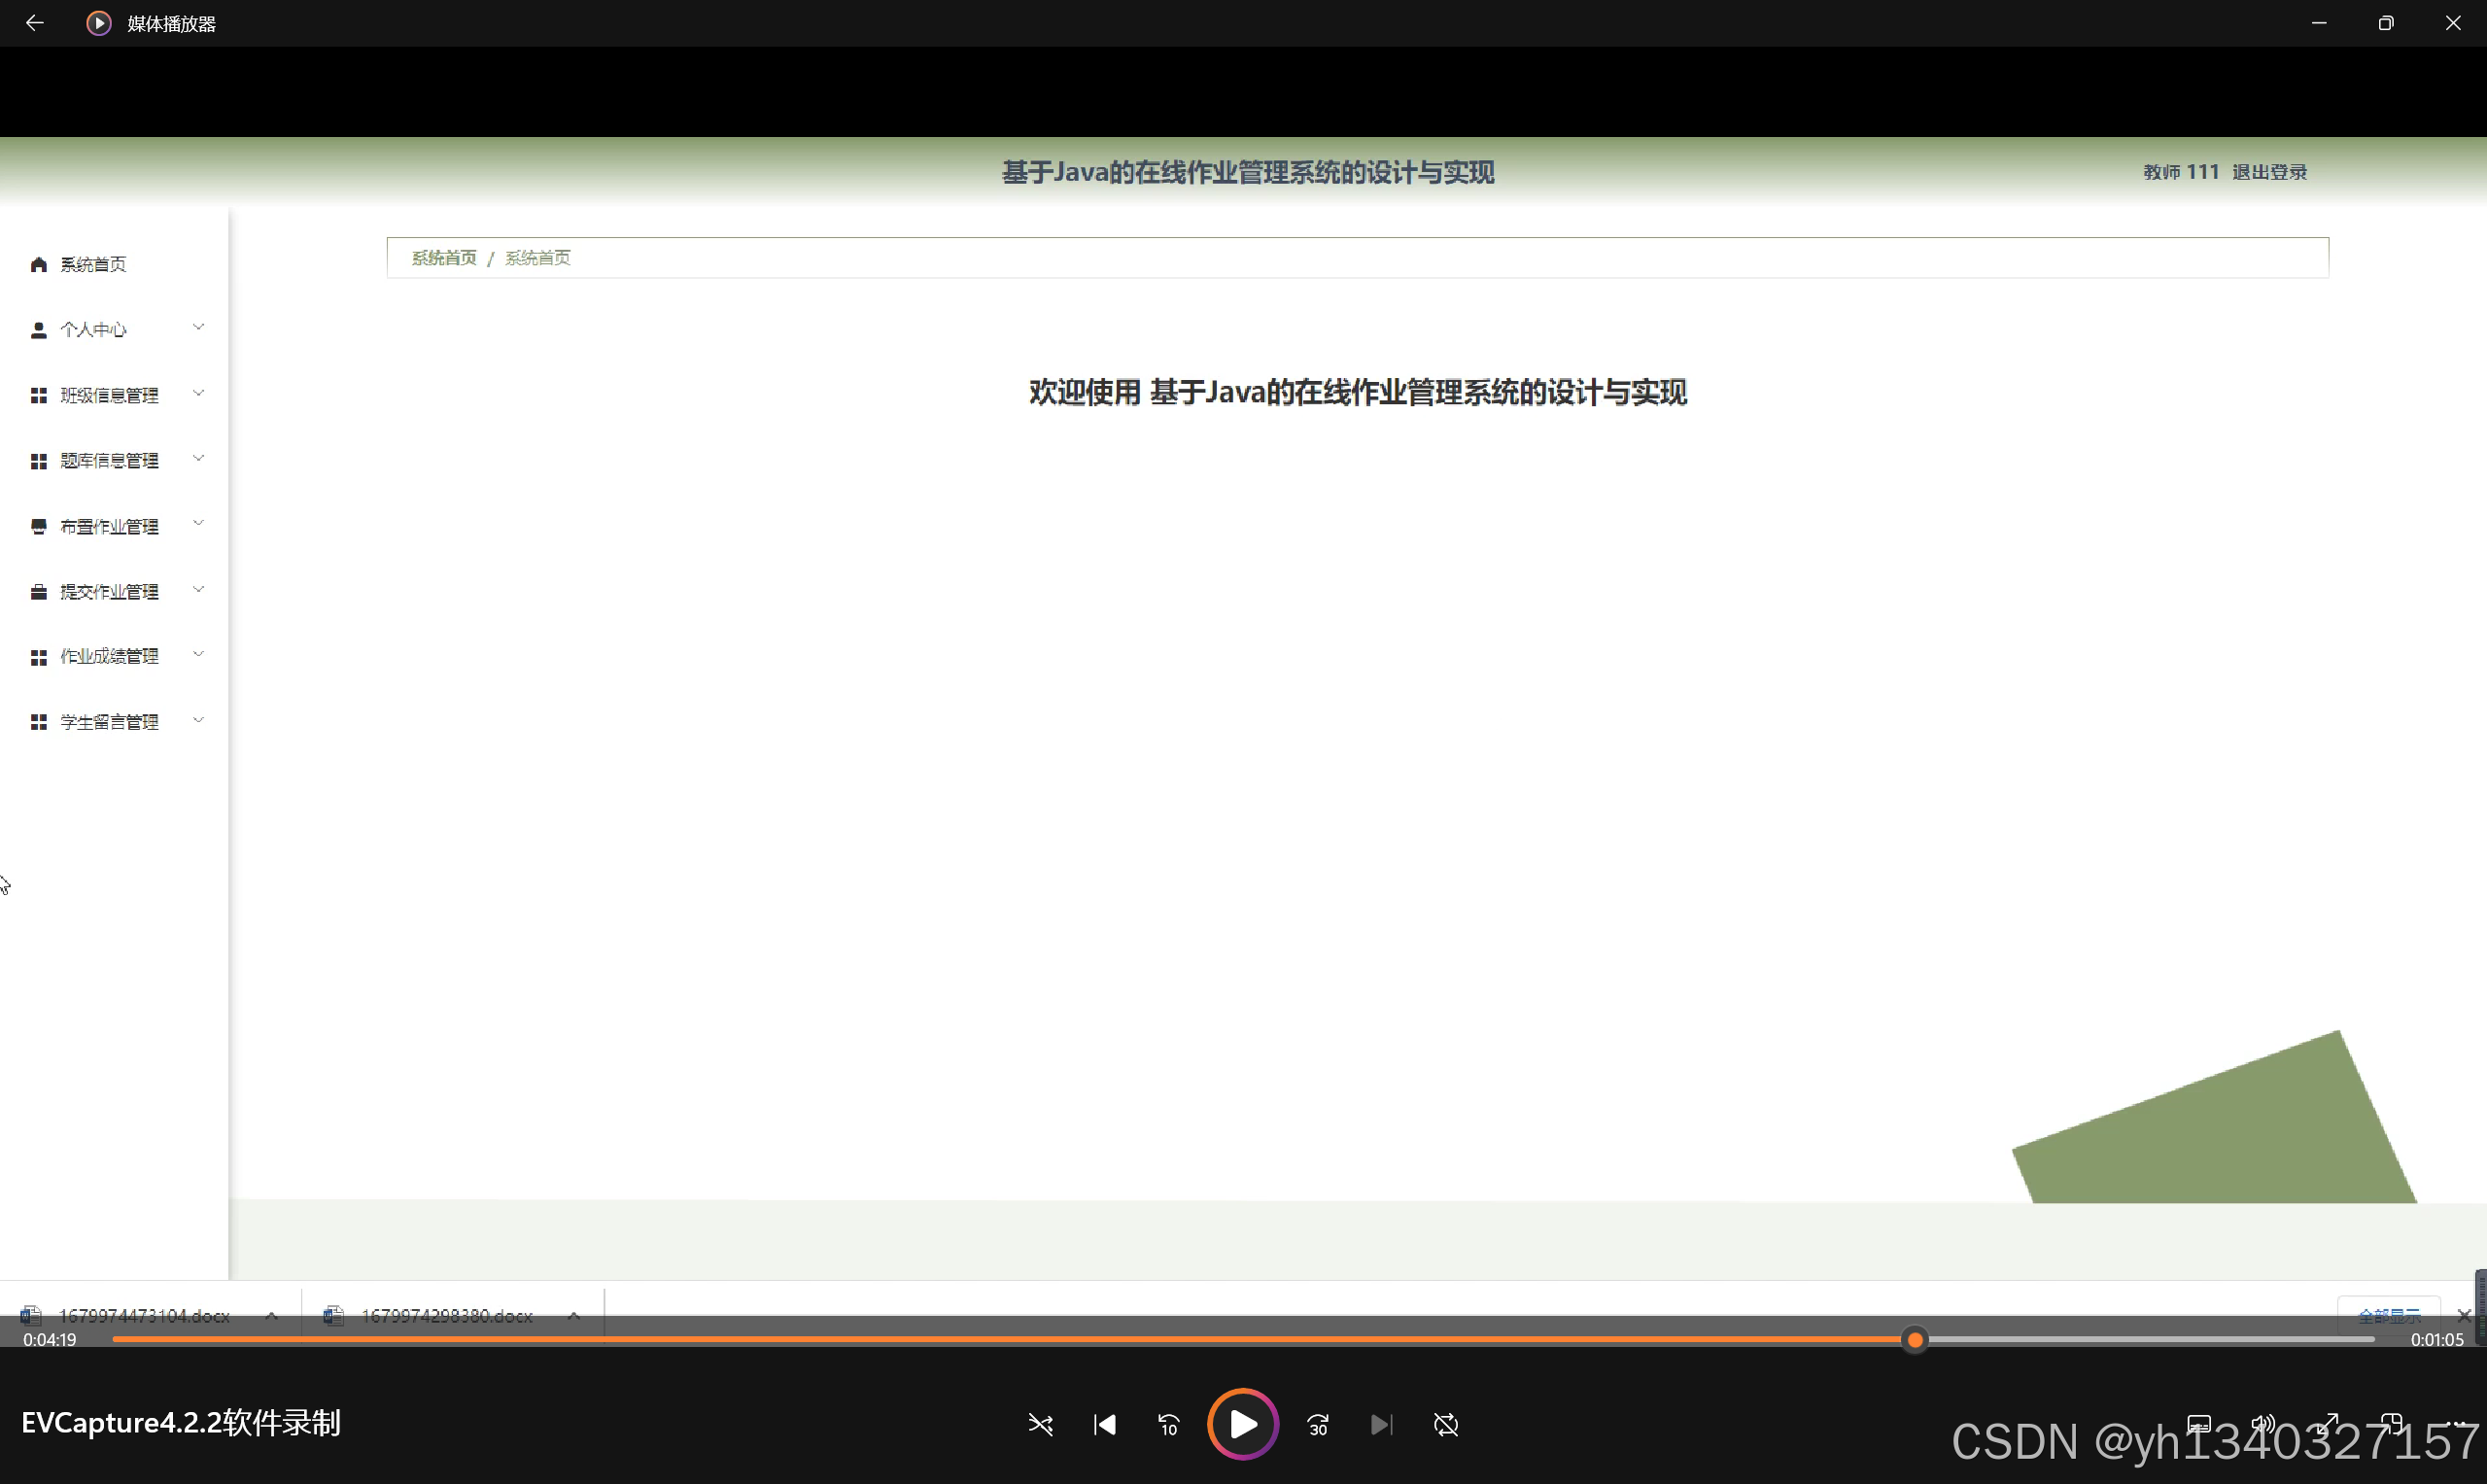
Task: Toggle shuffle mode off or on
Action: click(1040, 1424)
